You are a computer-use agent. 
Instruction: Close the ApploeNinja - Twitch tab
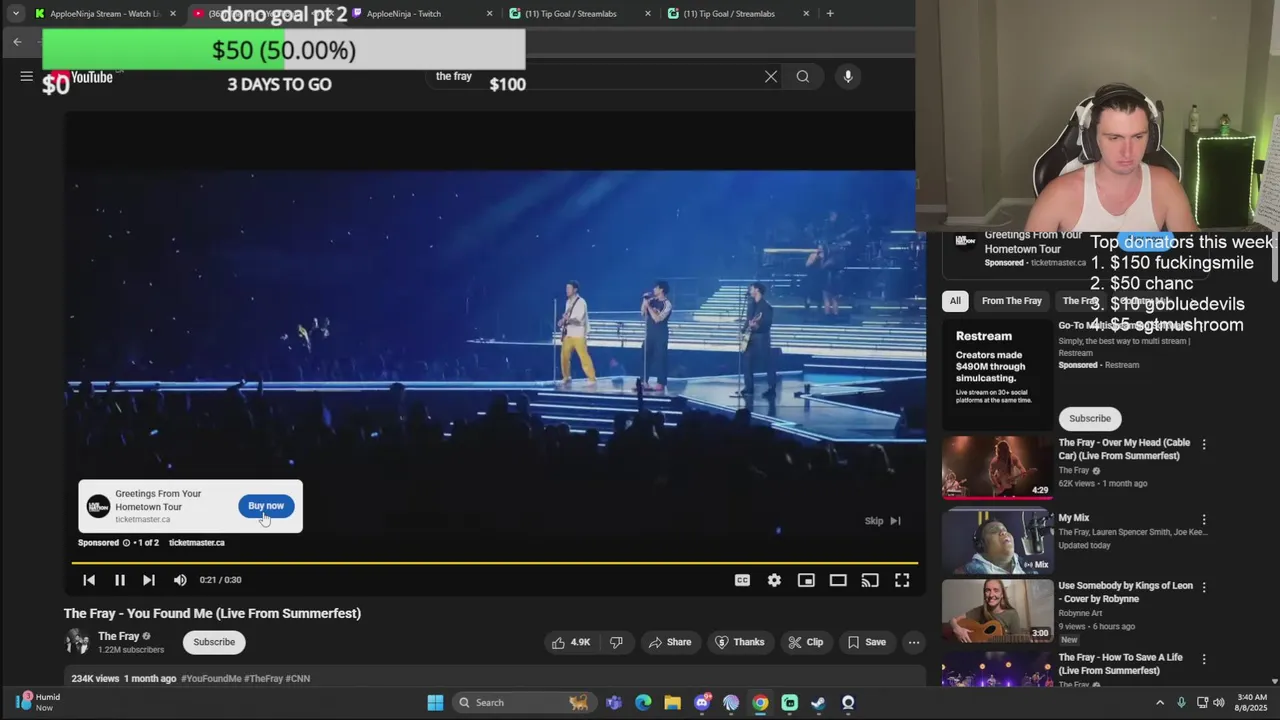(490, 14)
